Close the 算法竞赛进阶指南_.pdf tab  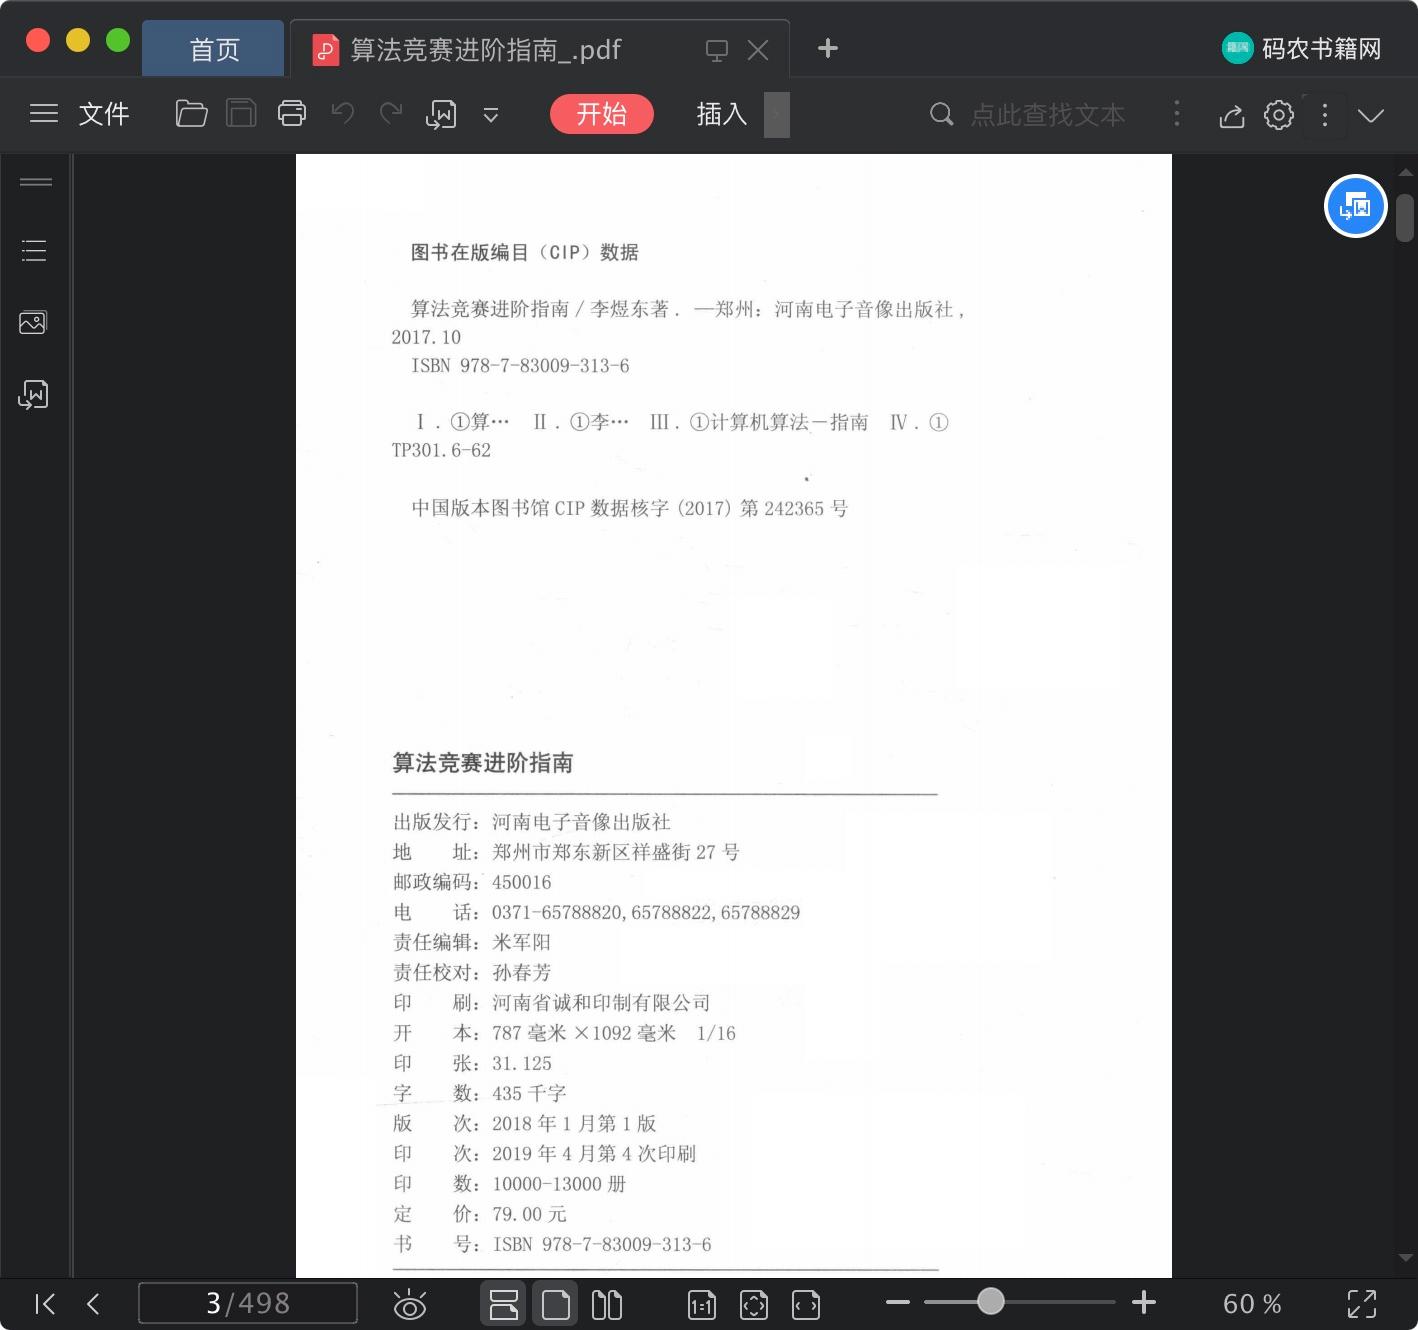tap(758, 50)
